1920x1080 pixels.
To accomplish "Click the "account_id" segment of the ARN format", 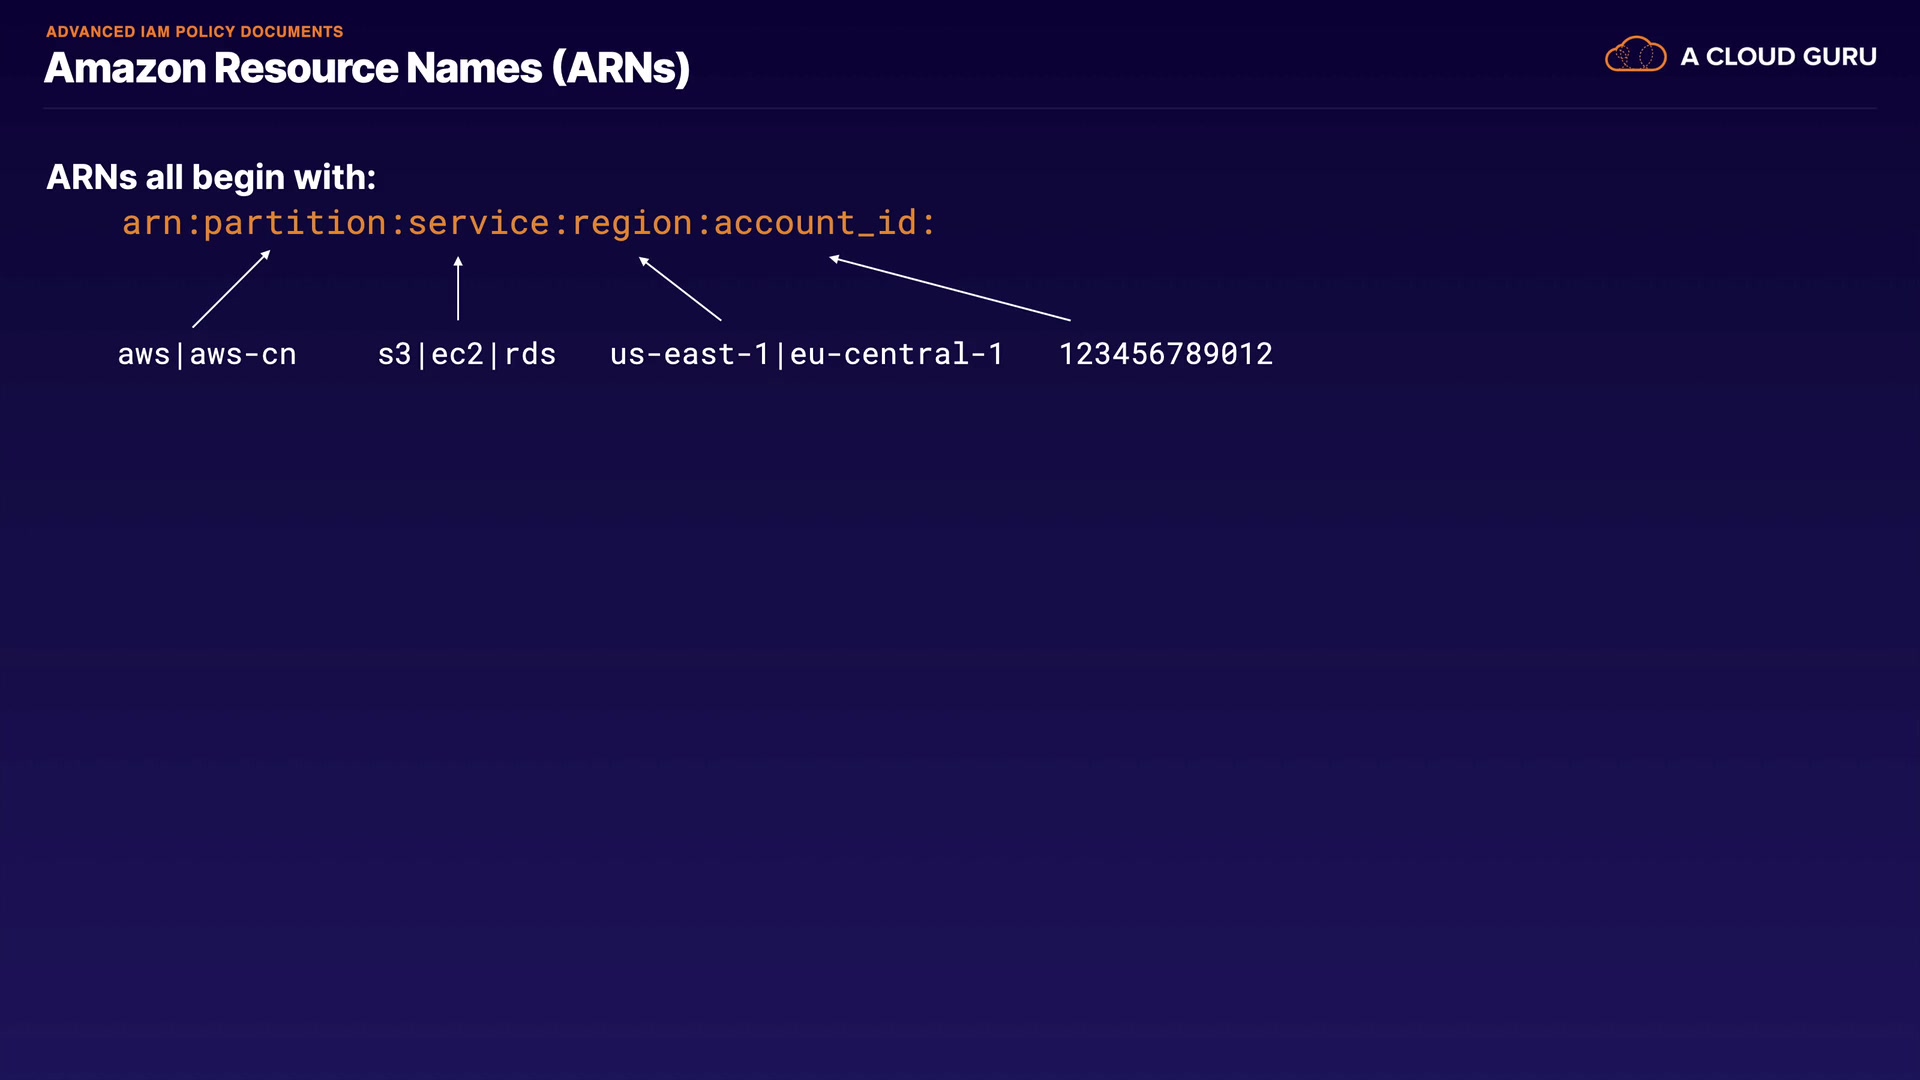I will (x=815, y=222).
